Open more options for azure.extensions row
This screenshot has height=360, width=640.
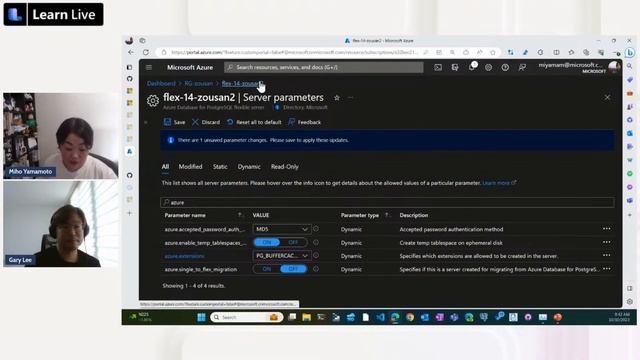(x=607, y=255)
